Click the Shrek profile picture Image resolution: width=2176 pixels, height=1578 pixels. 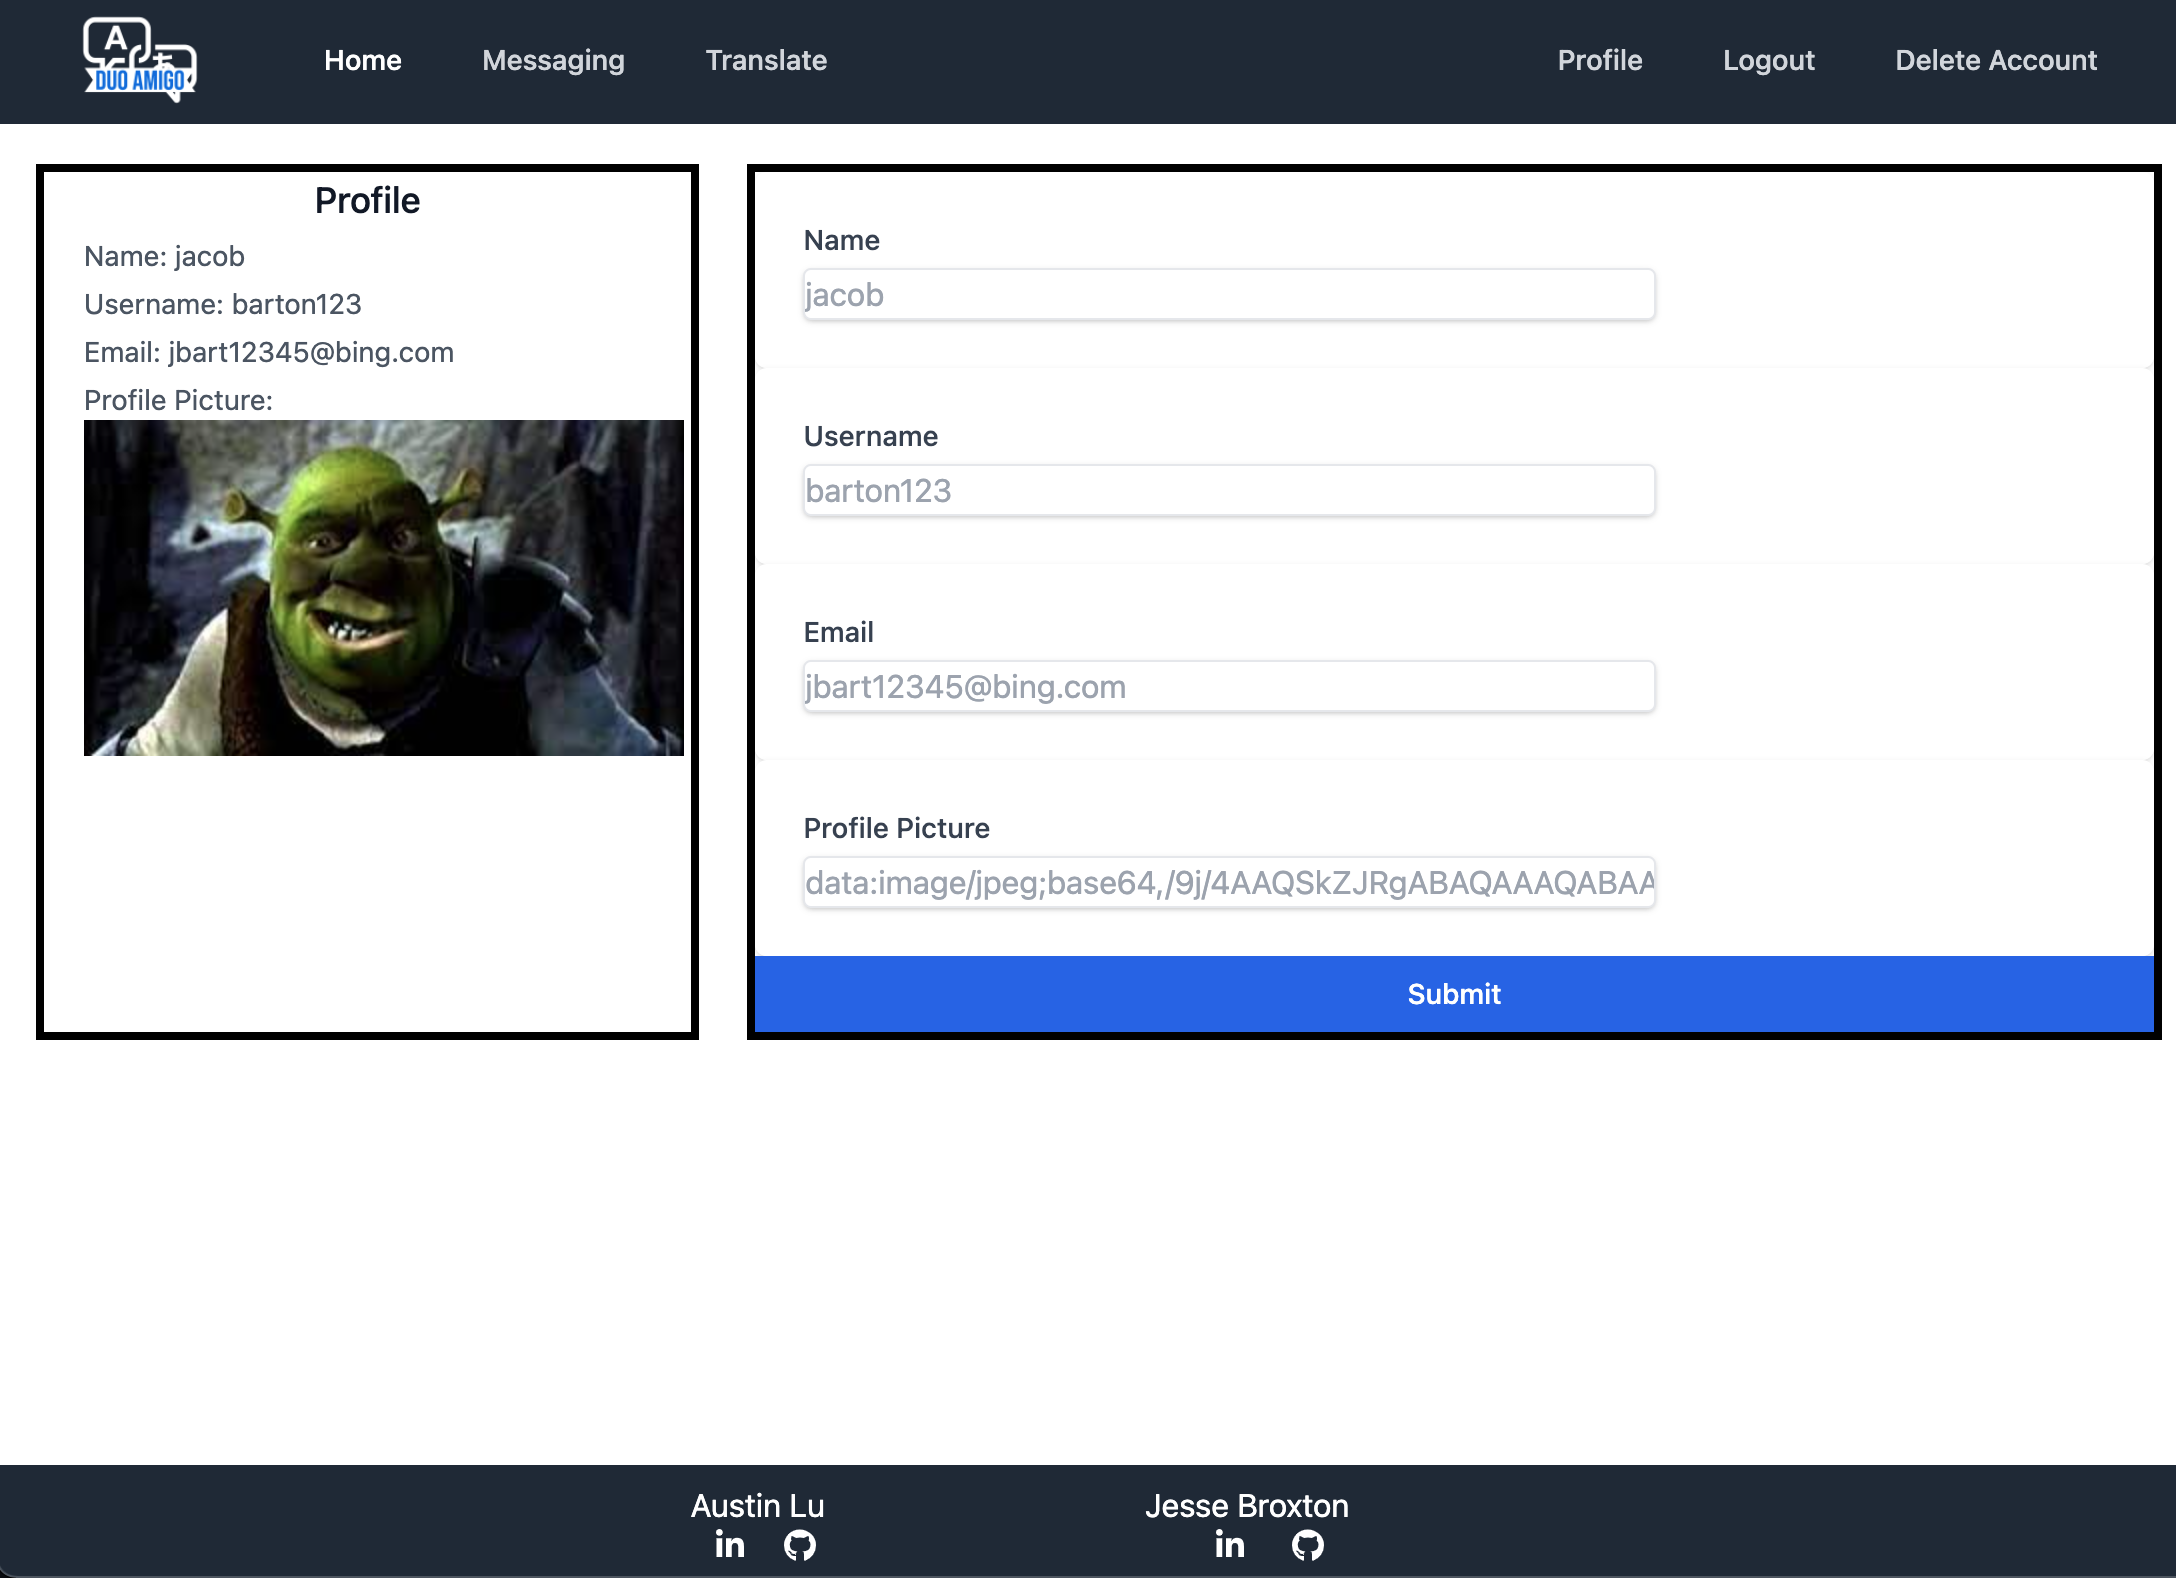[383, 588]
